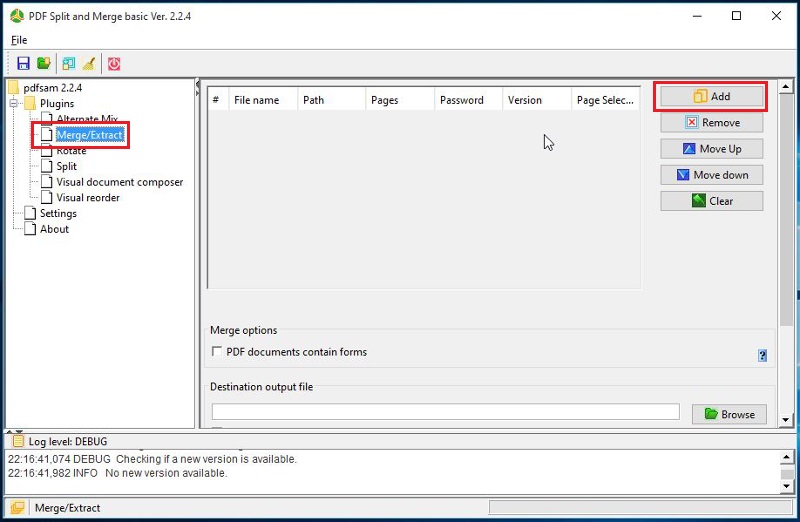This screenshot has width=800, height=522.
Task: Click the Path column header
Action: (331, 100)
